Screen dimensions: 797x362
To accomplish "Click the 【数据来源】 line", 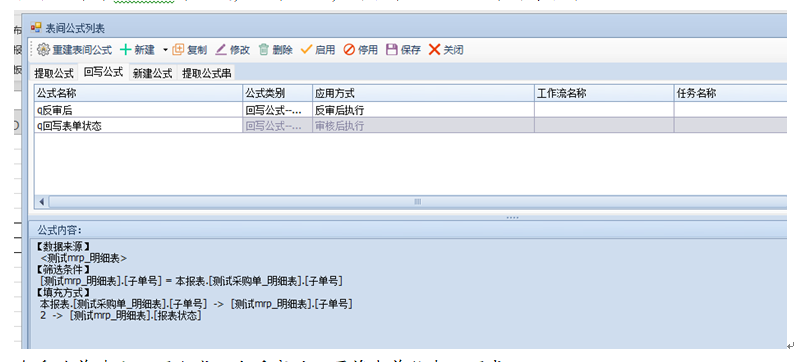I will click(x=64, y=247).
